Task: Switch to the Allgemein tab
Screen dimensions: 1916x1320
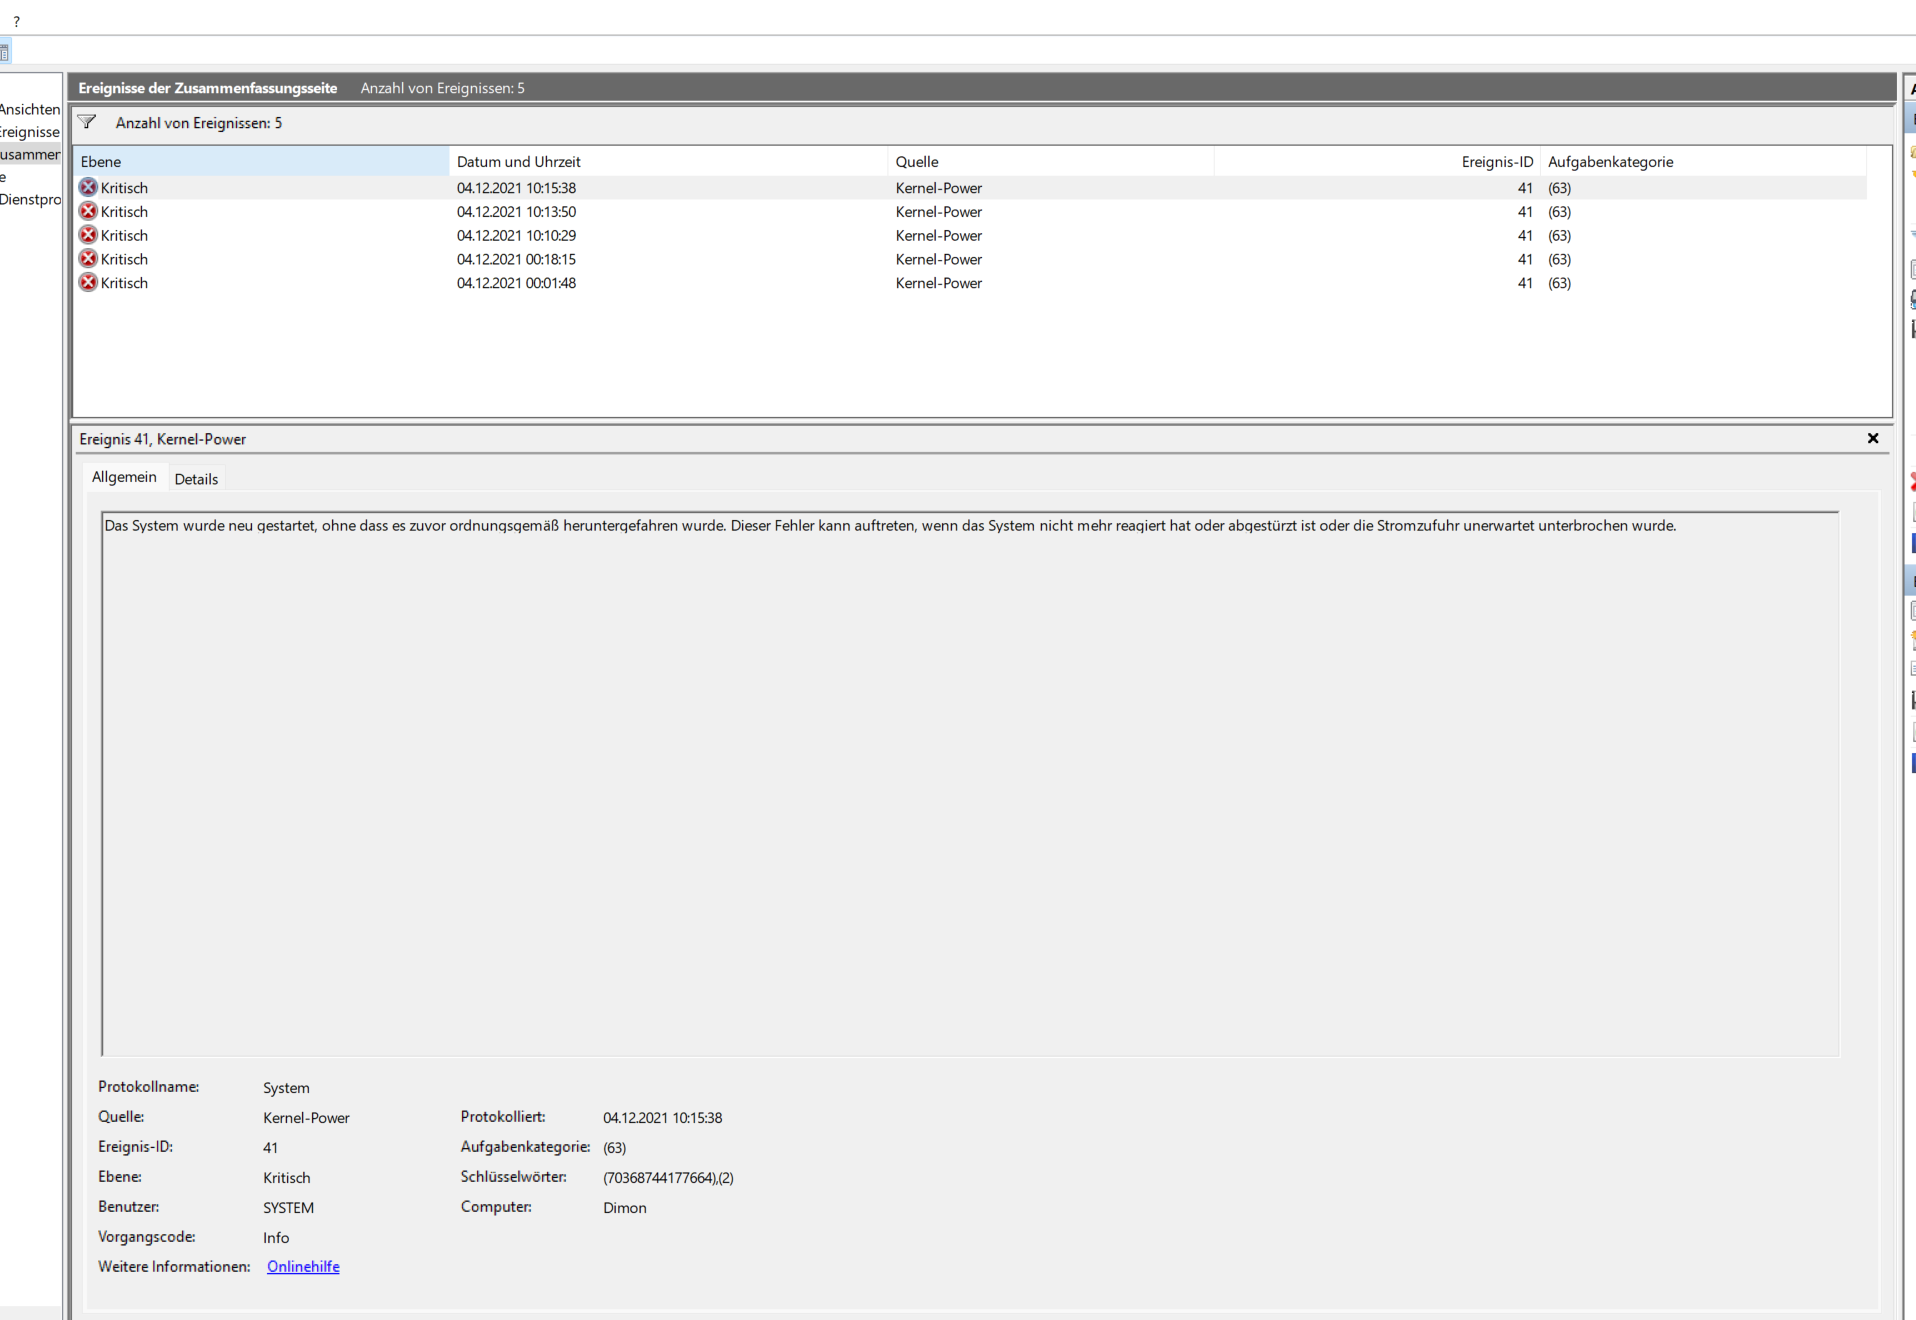Action: coord(124,477)
